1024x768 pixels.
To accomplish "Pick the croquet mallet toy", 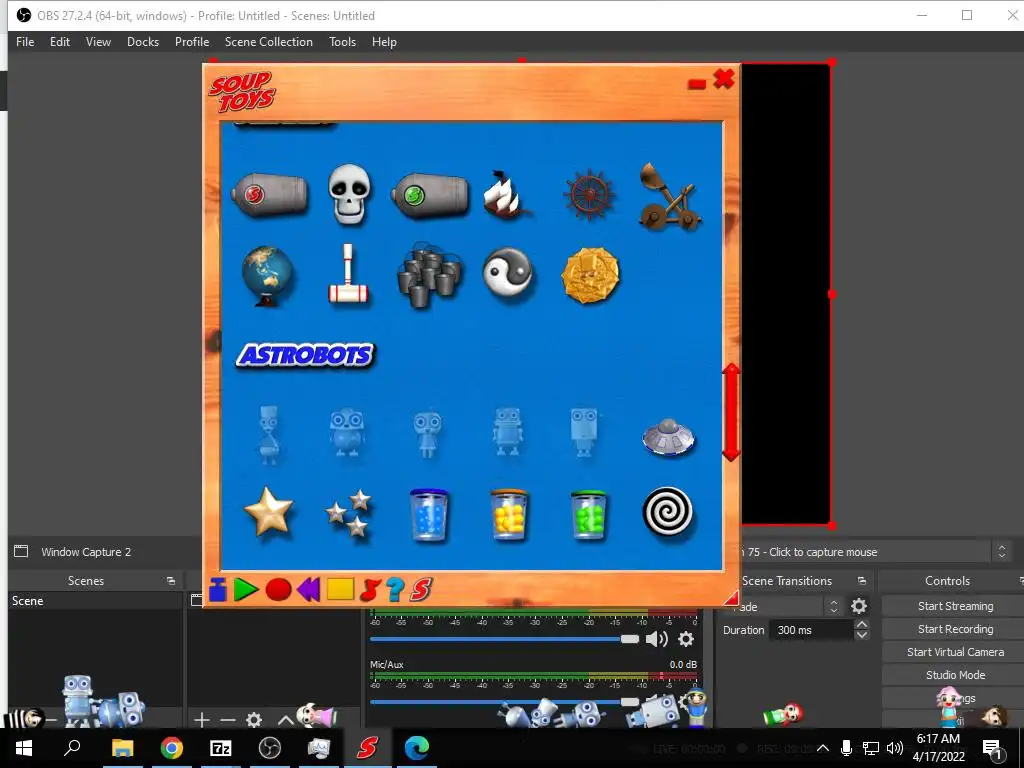I will (349, 274).
